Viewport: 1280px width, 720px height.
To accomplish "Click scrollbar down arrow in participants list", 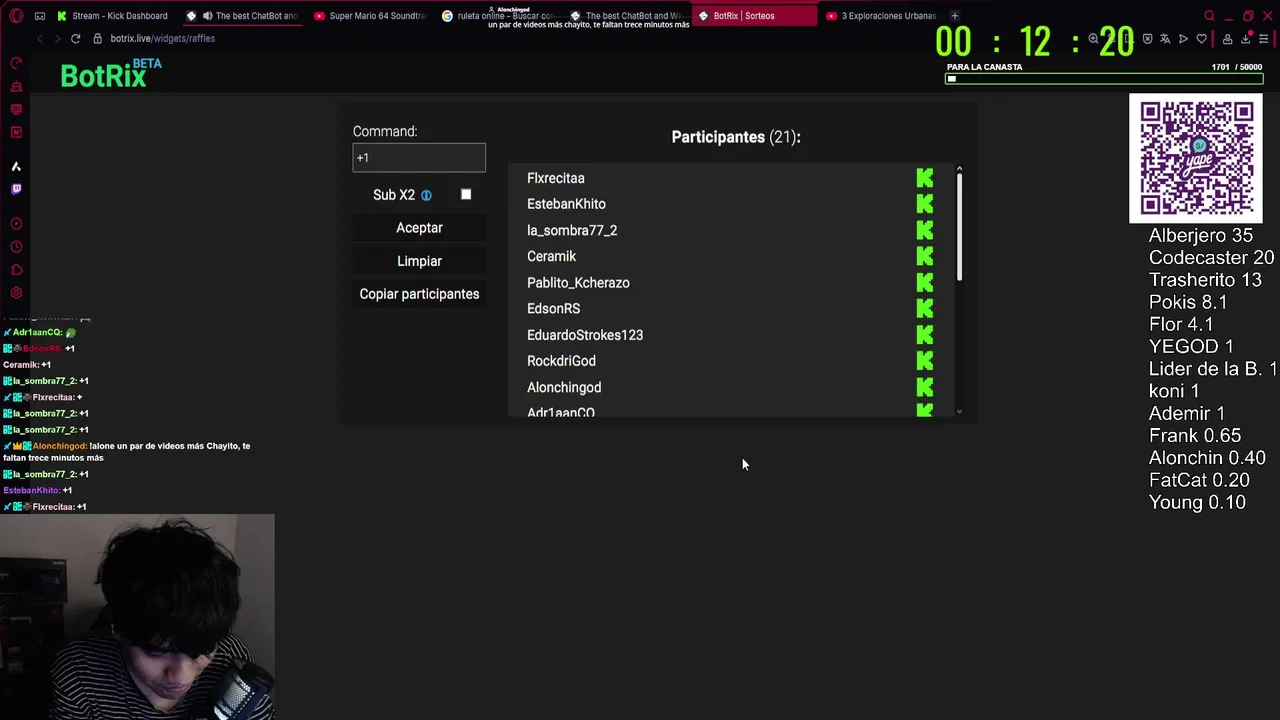I will coord(959,411).
